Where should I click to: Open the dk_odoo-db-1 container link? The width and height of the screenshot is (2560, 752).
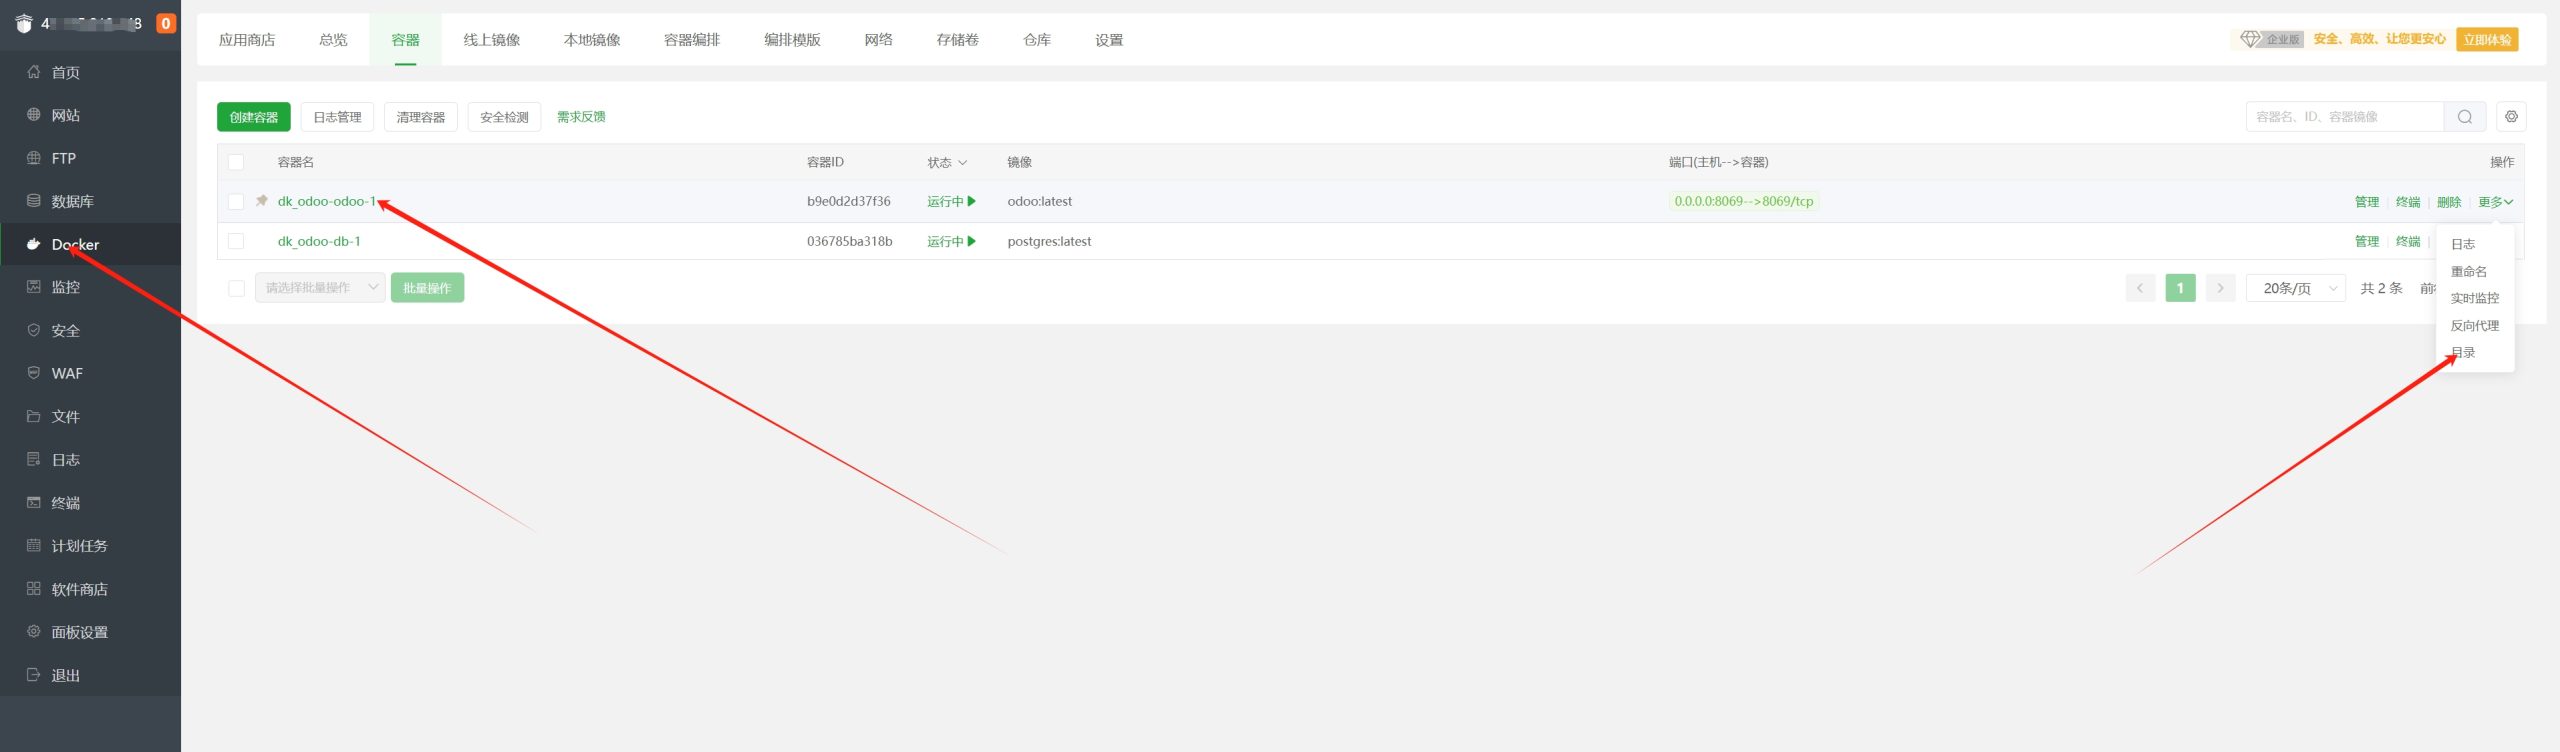(319, 241)
